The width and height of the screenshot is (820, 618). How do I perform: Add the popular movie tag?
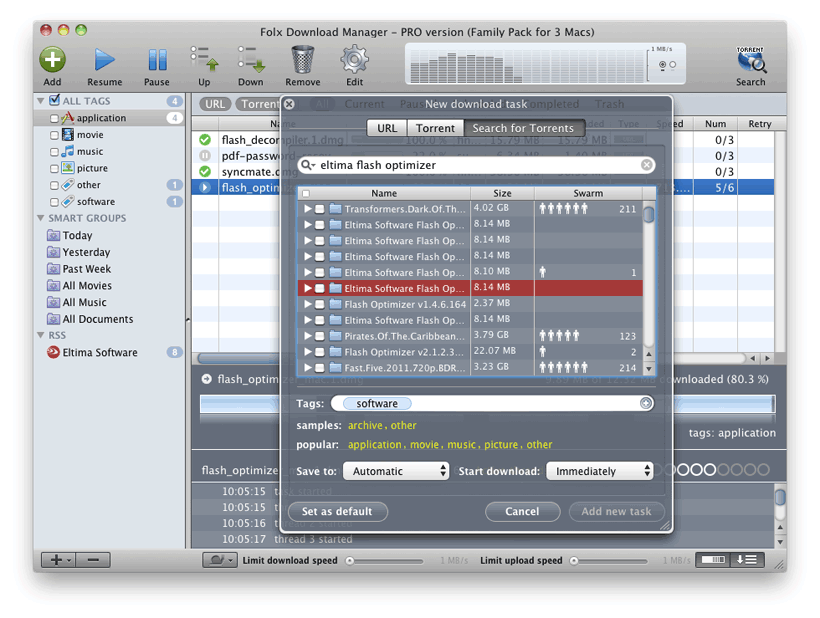coord(424,444)
